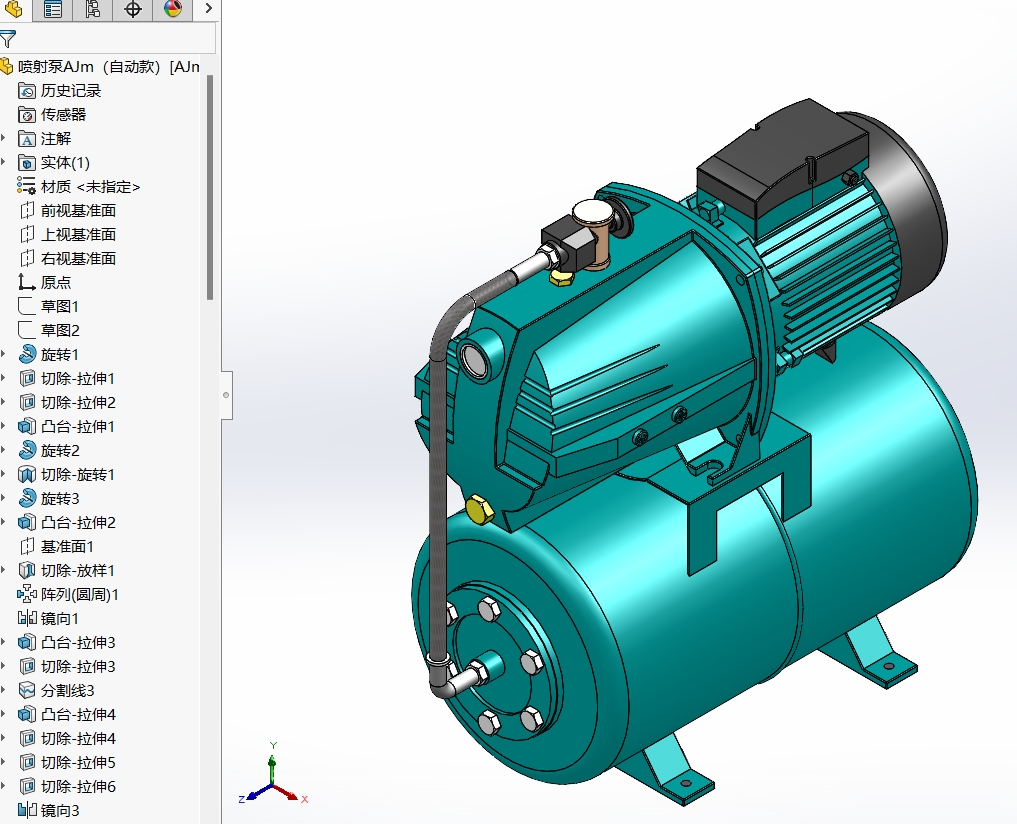Click the feature tree vertical scrollbar
This screenshot has width=1017, height=824.
209,188
